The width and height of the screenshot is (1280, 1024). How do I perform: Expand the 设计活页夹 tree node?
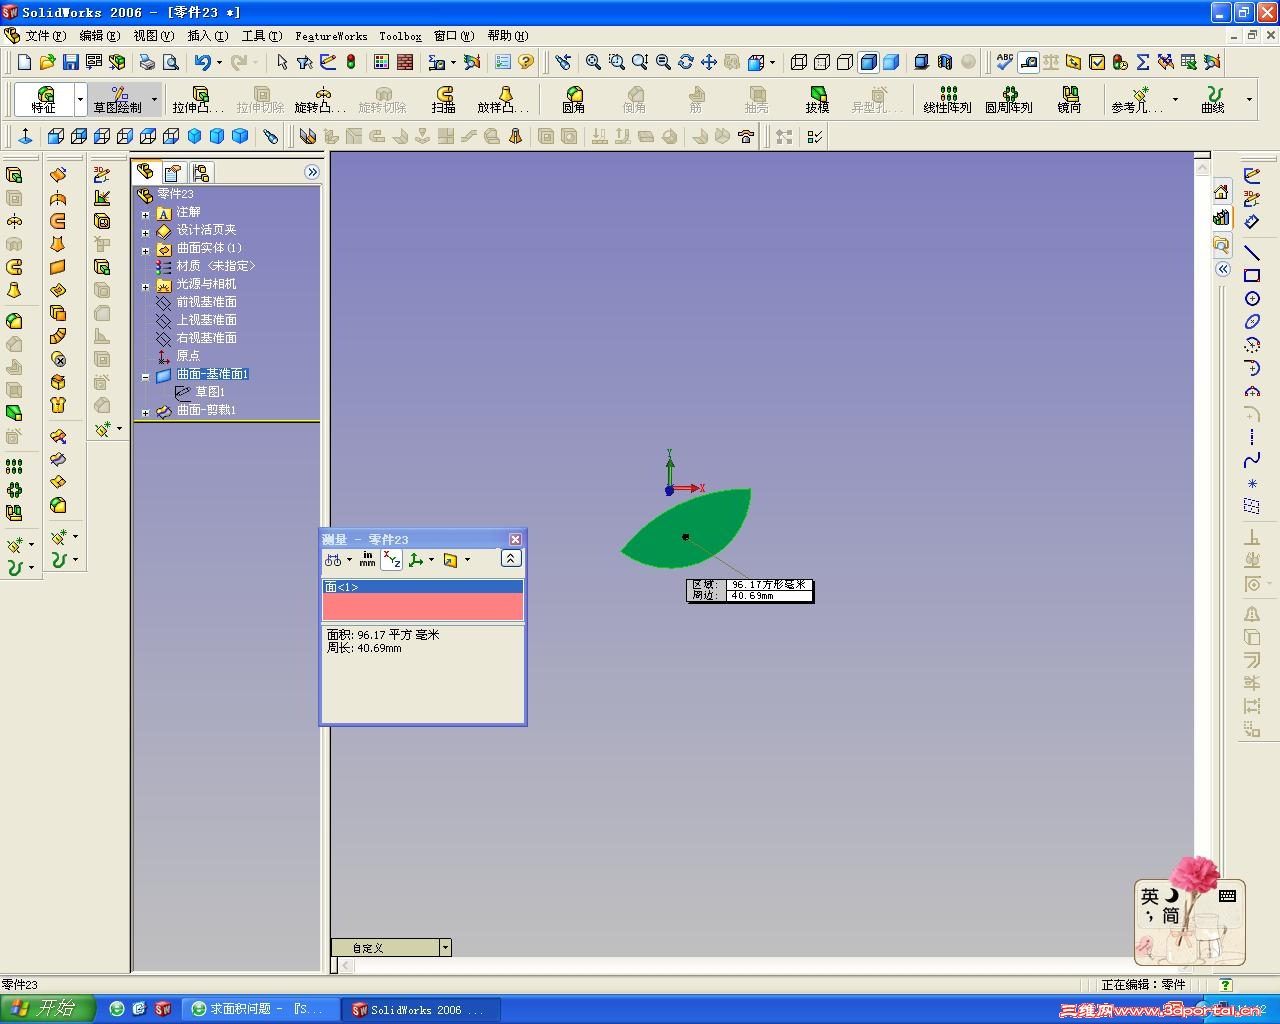[x=145, y=232]
